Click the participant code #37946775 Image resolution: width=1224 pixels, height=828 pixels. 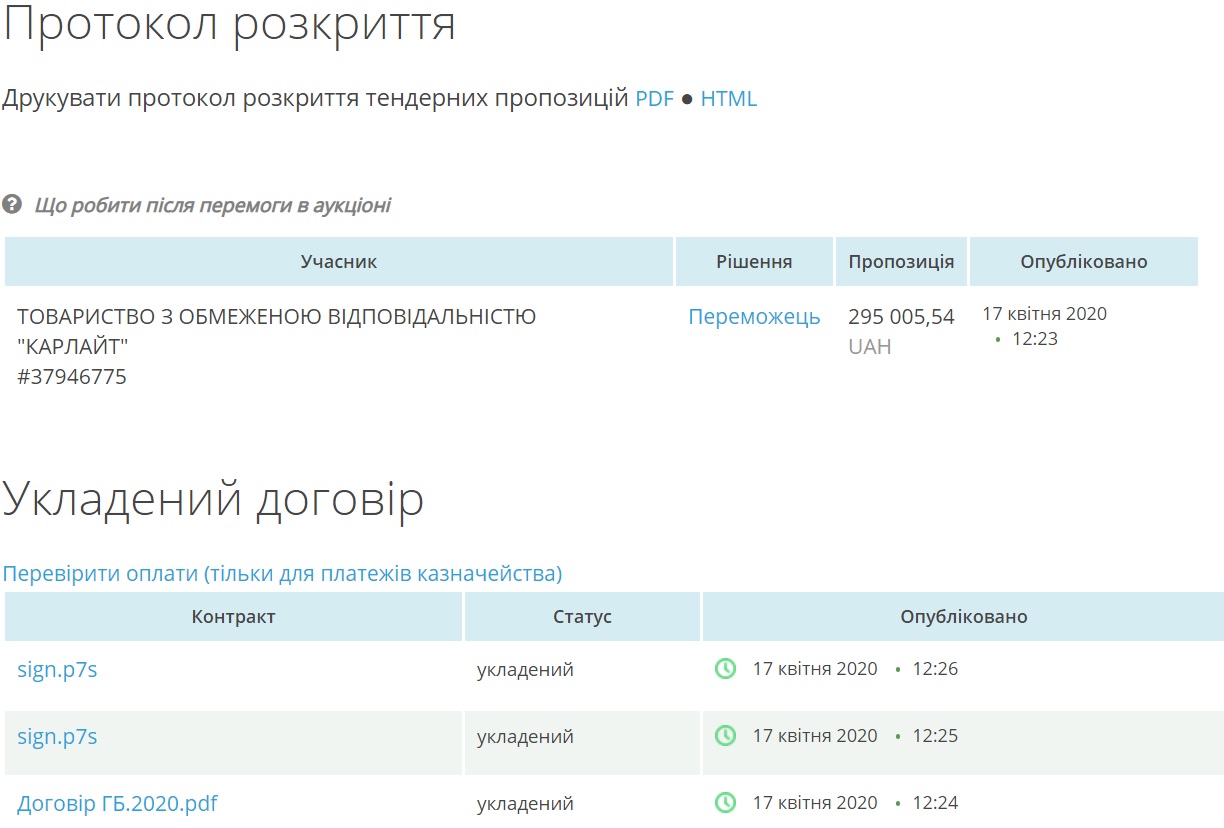click(x=72, y=377)
